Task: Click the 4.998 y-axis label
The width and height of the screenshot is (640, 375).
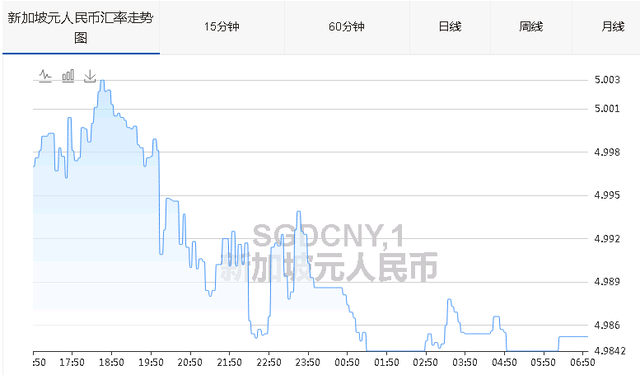Action: [607, 152]
